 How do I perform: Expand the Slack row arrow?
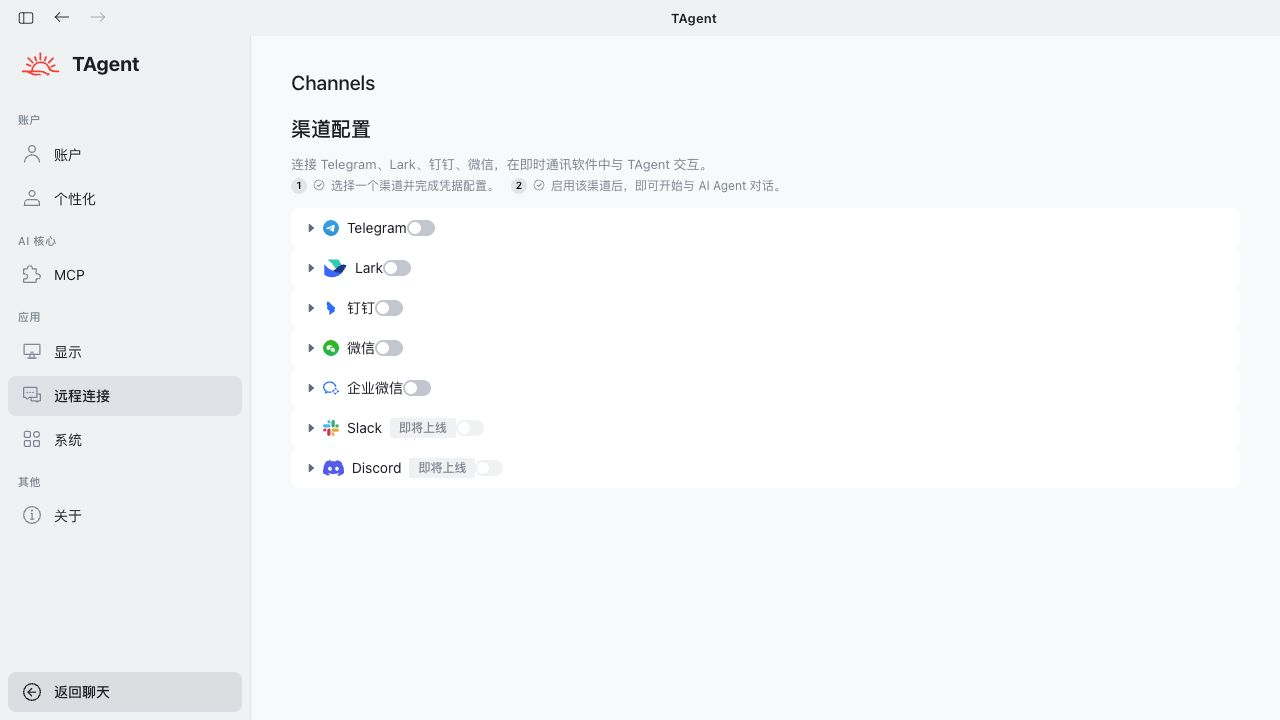pyautogui.click(x=311, y=428)
